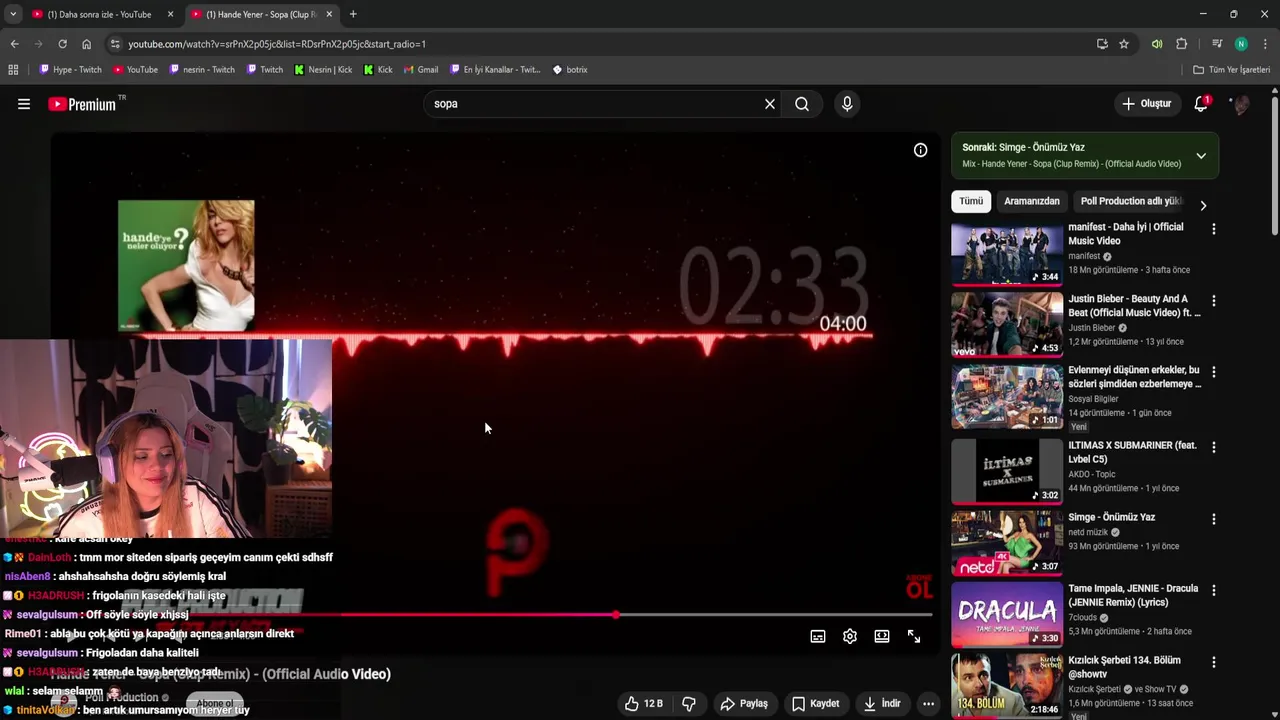
Task: Dislike the video with thumbs down
Action: [689, 704]
